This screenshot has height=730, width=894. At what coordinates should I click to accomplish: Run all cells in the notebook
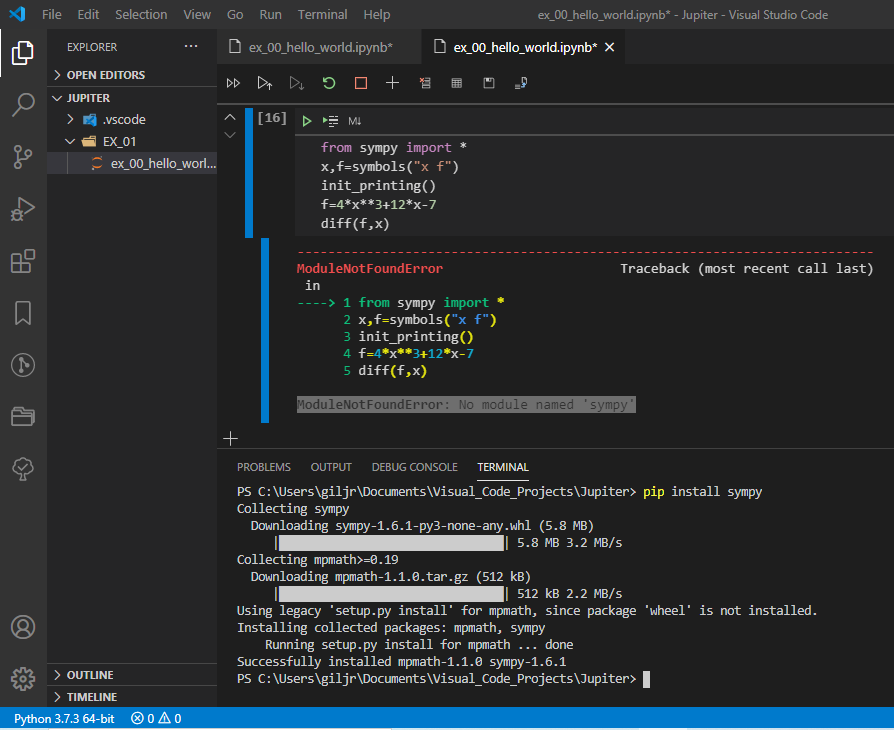coord(233,83)
